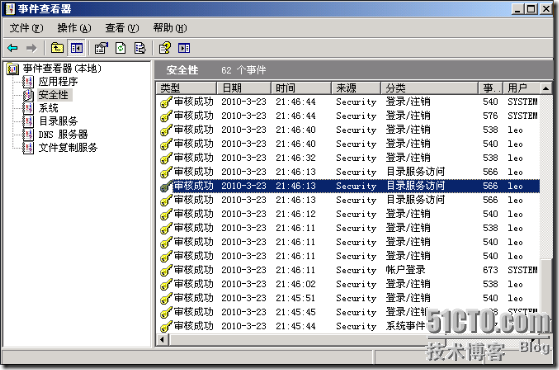Sort by the 日期 column header
This screenshot has height=370, width=559.
(243, 88)
